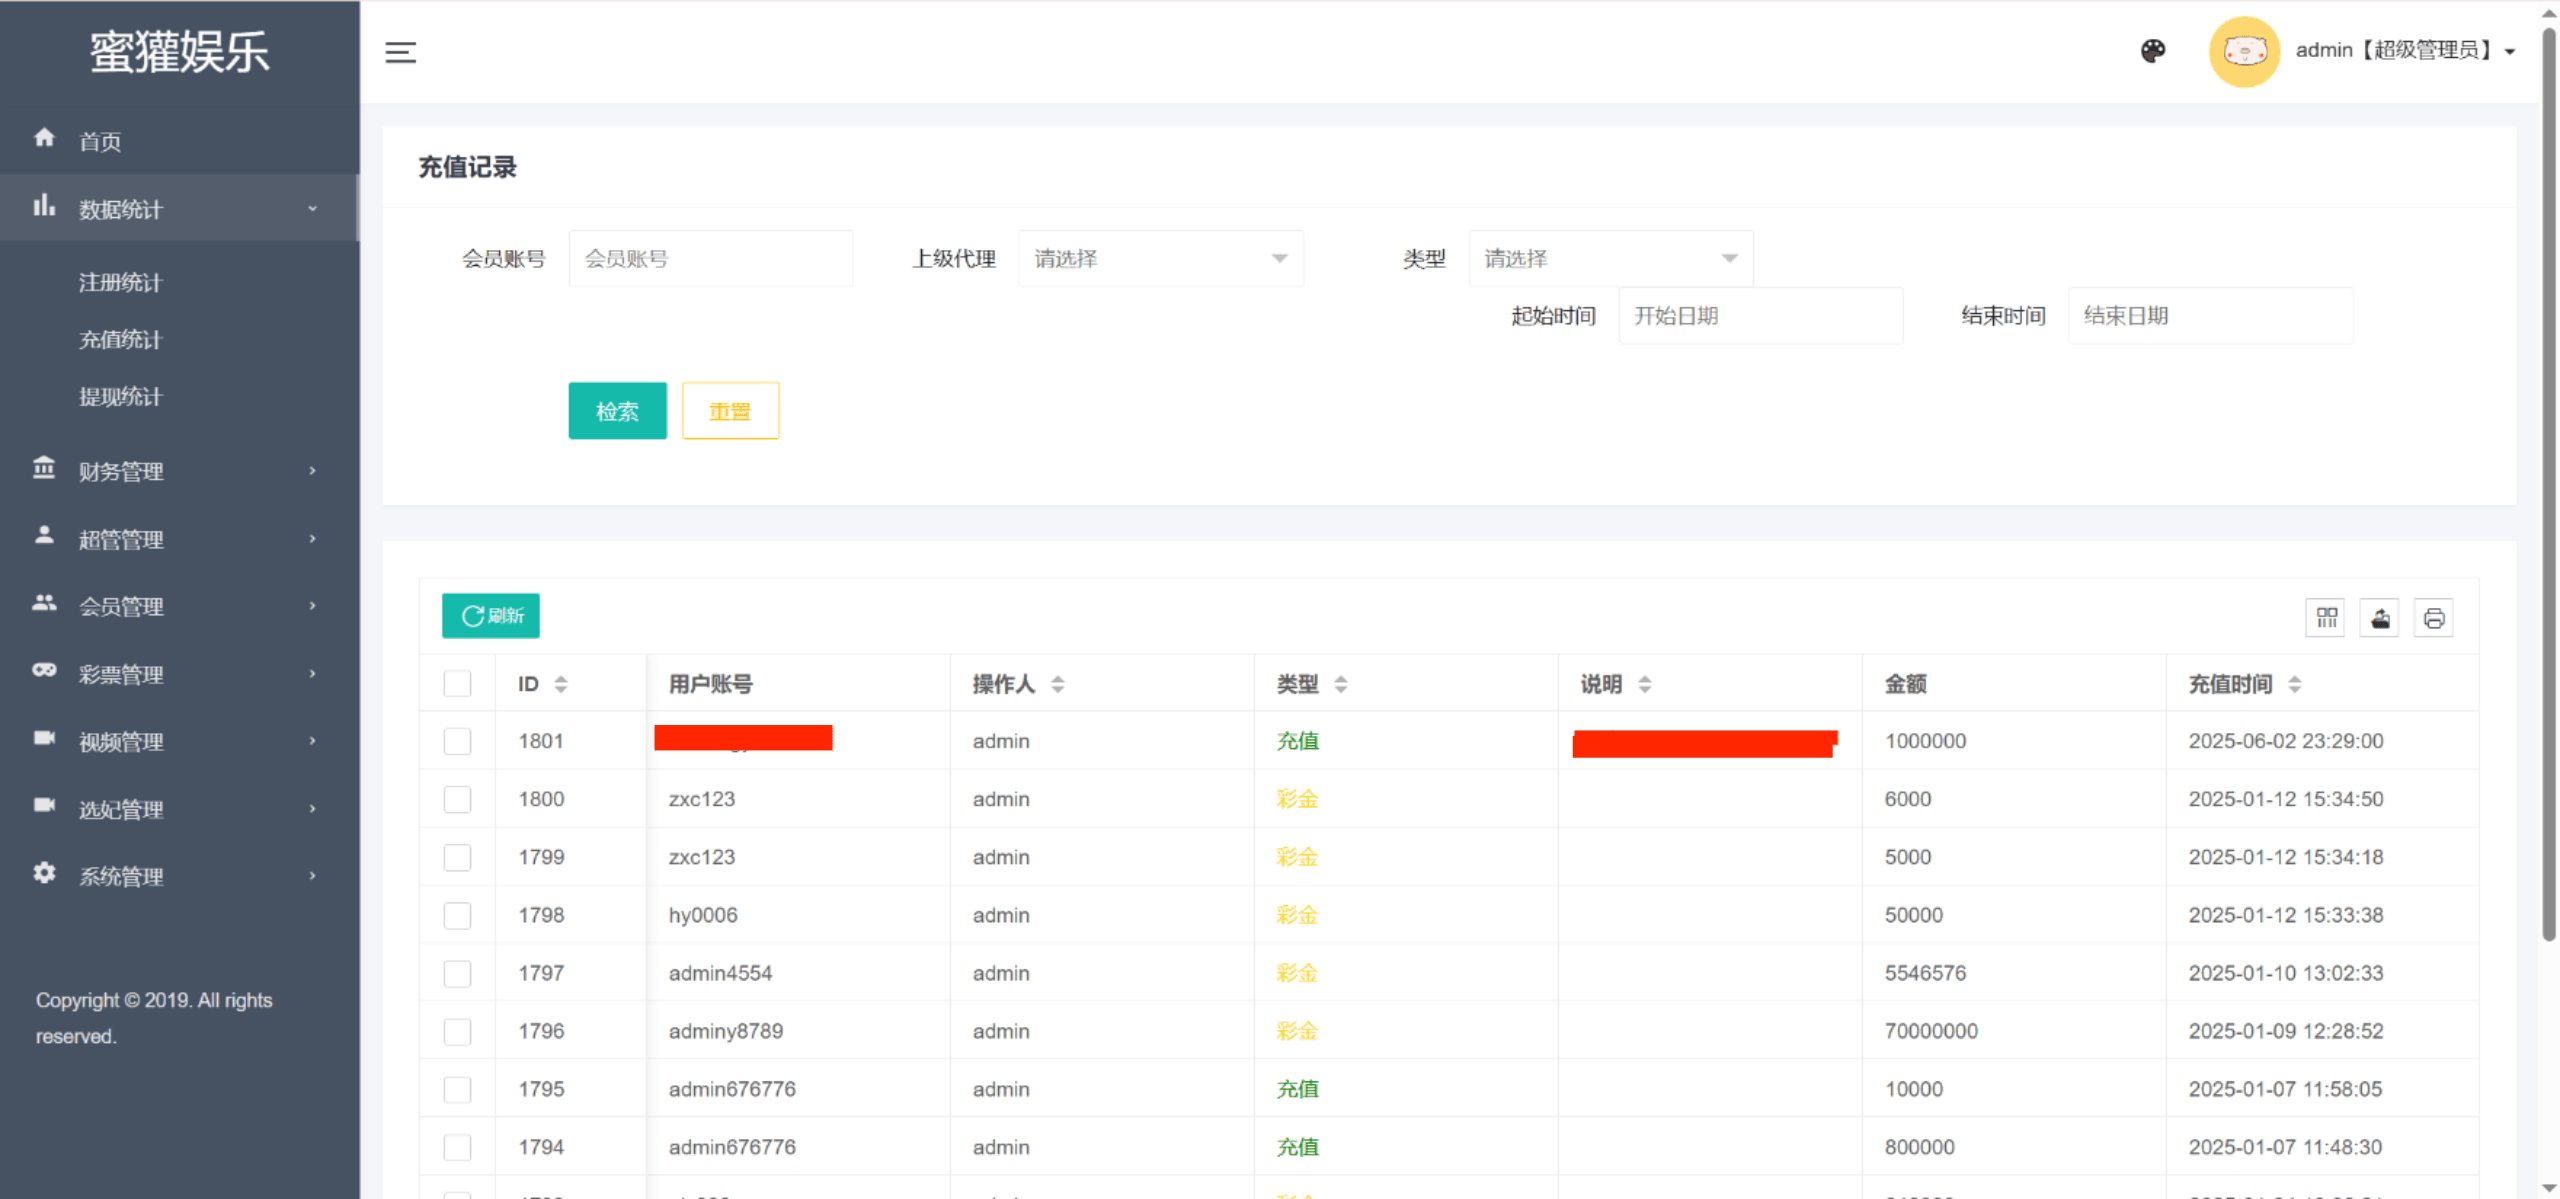This screenshot has height=1199, width=2560.
Task: Open the 类型 dropdown
Action: point(1610,258)
